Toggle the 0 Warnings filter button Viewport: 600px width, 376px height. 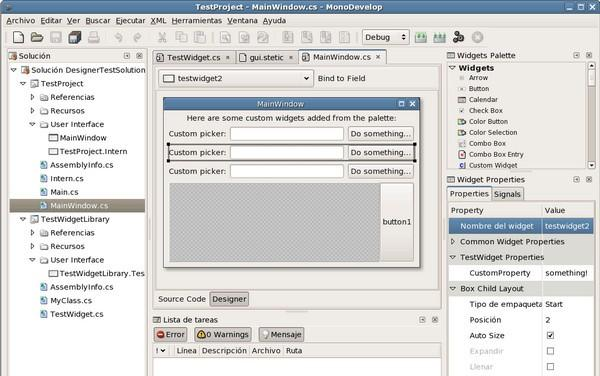click(x=223, y=335)
